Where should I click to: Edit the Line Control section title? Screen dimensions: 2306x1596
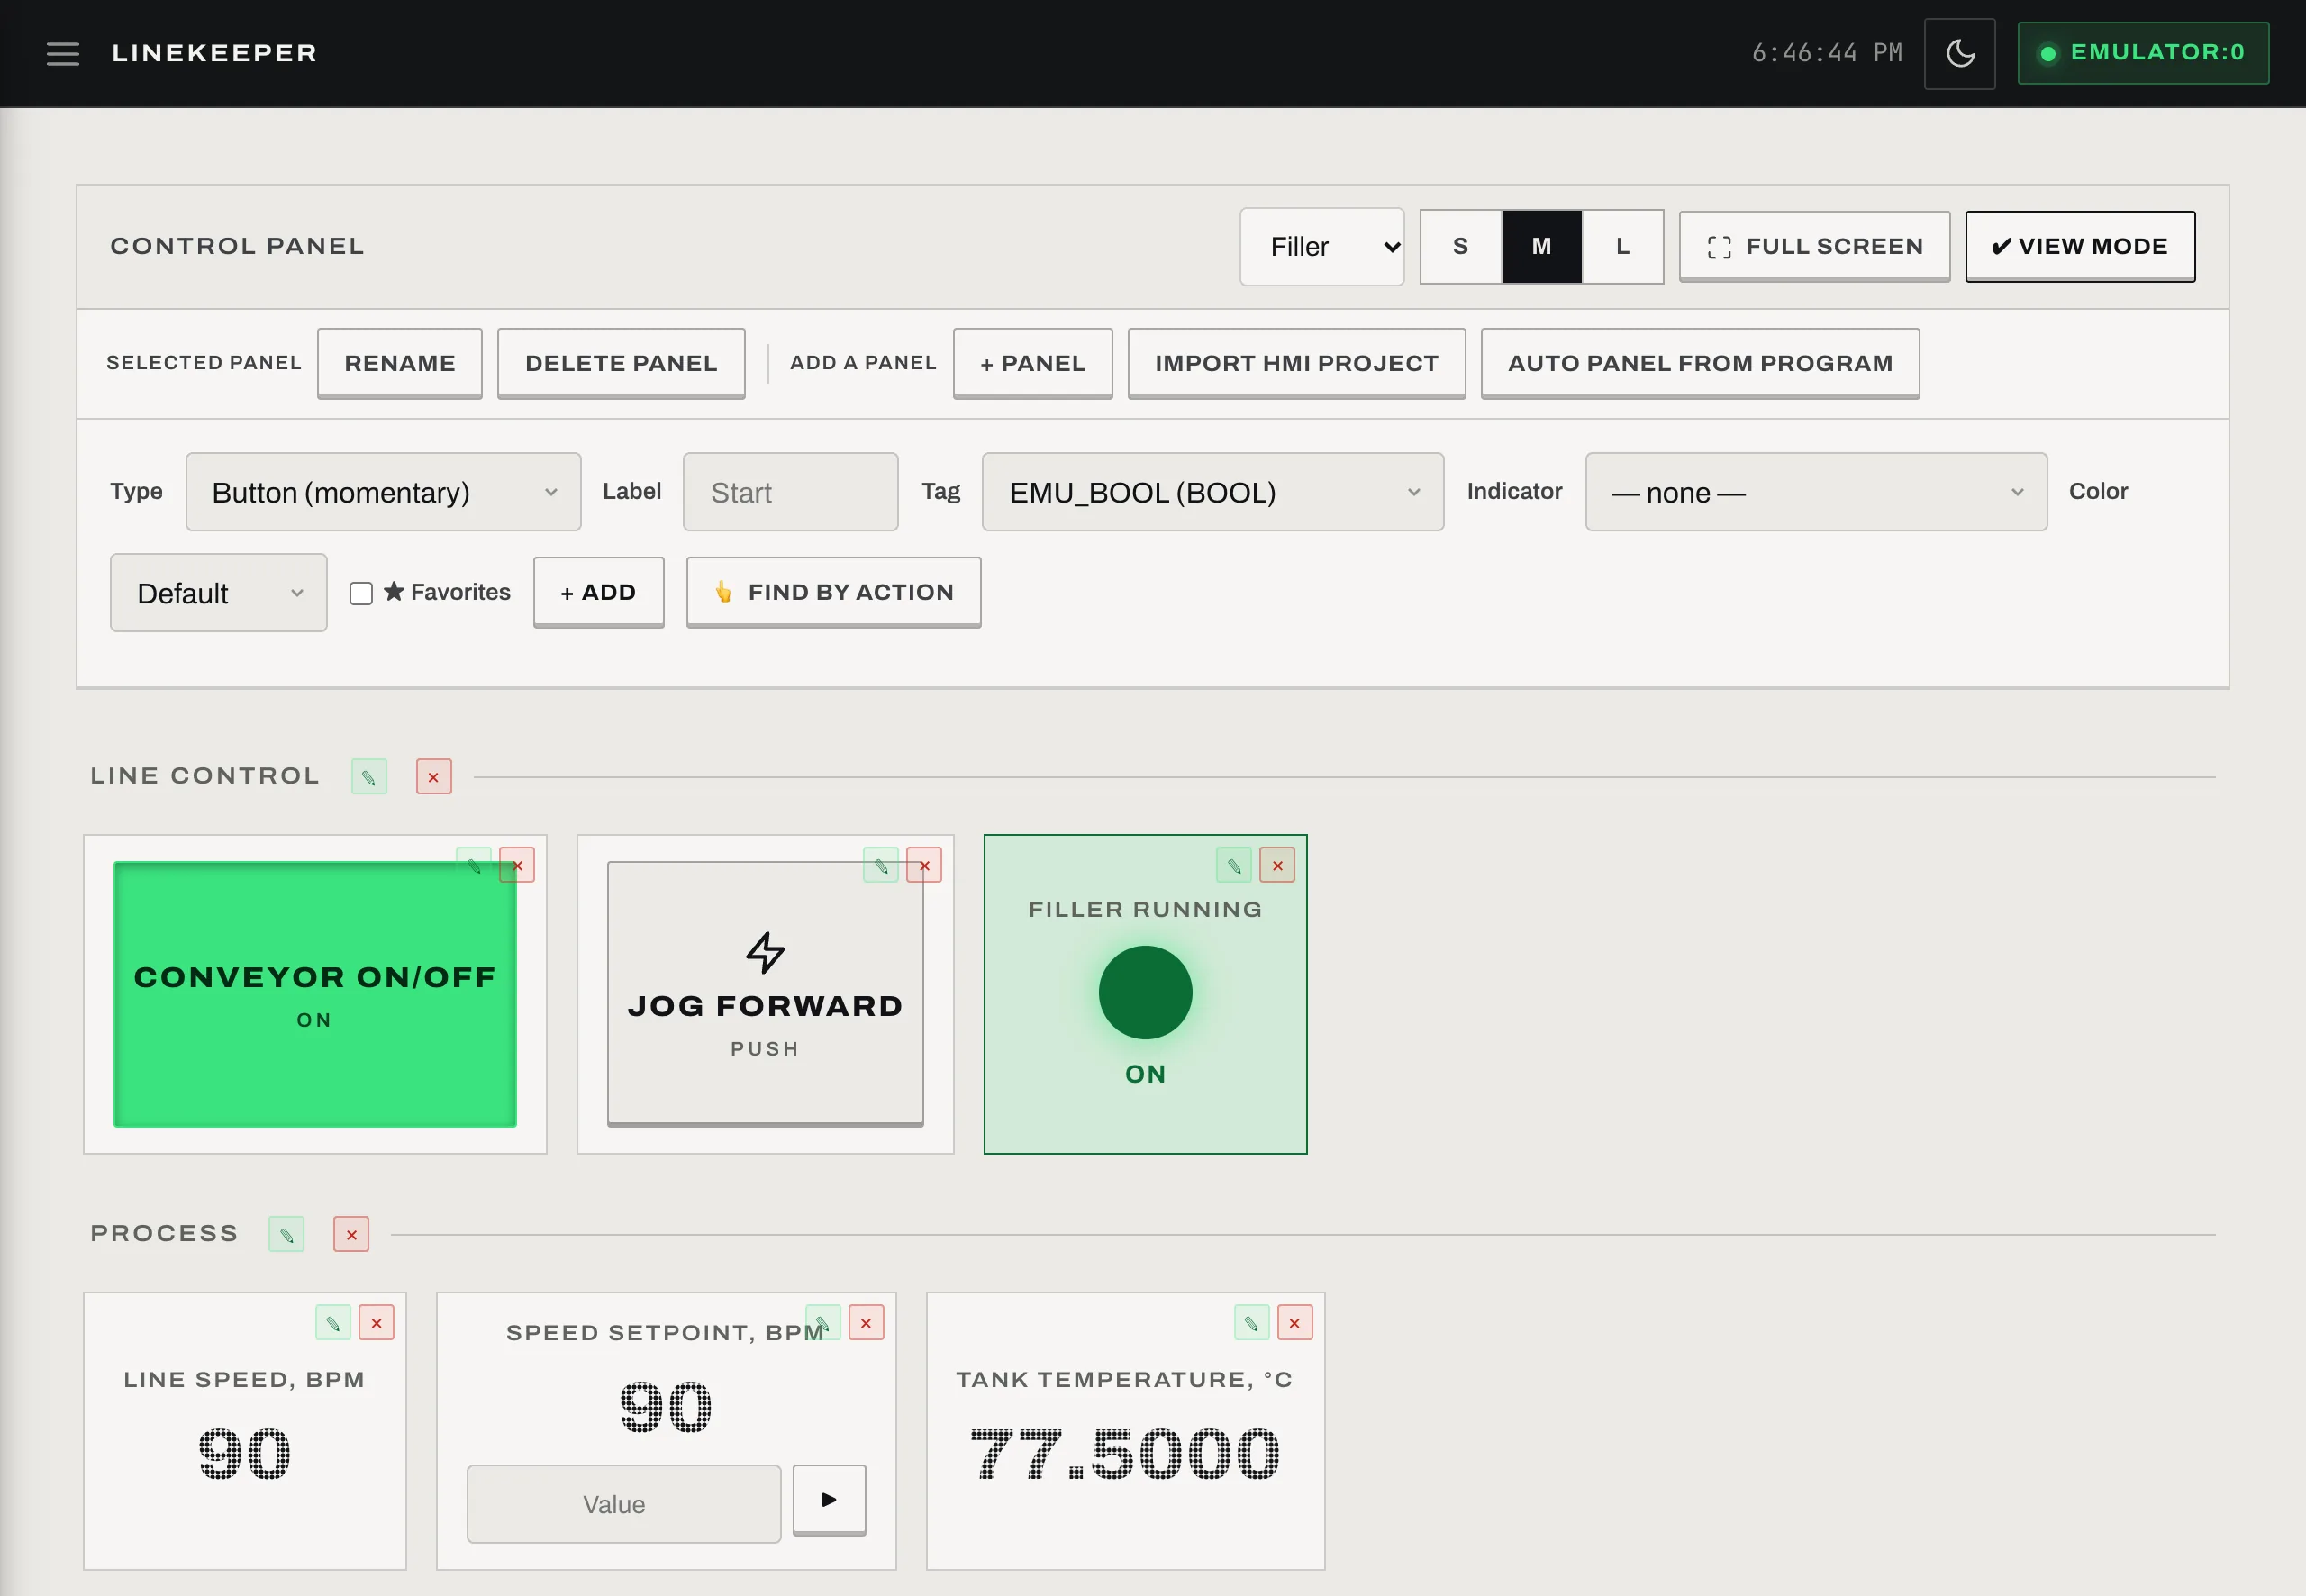click(369, 776)
